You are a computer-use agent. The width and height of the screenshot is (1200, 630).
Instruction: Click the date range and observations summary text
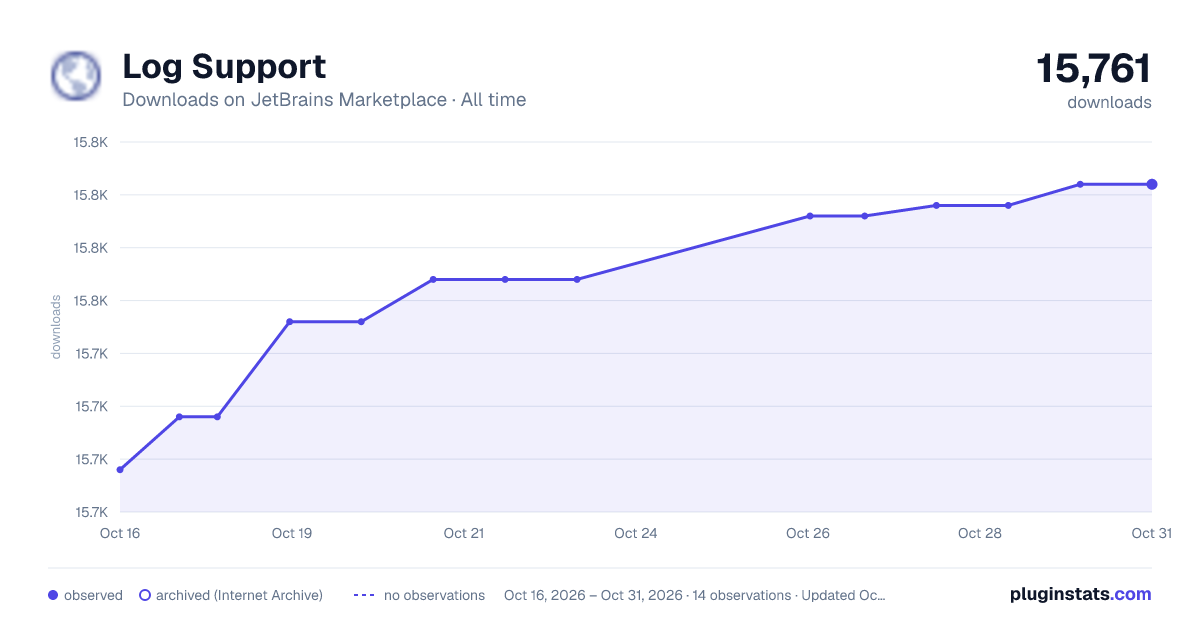pyautogui.click(x=695, y=595)
